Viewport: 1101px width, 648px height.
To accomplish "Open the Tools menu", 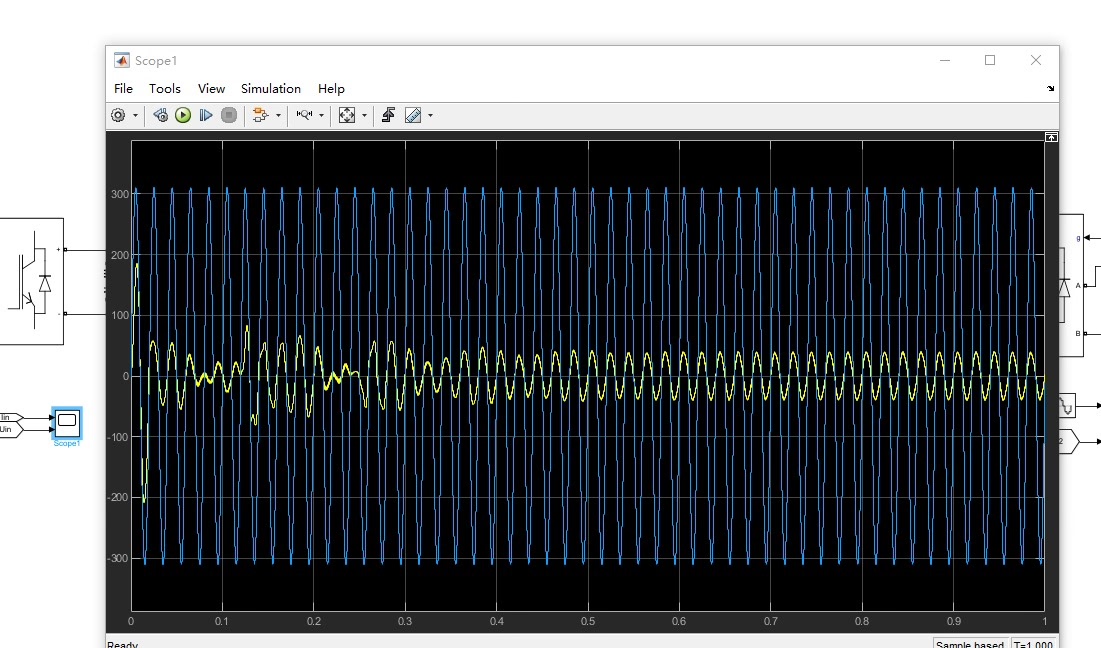I will pos(165,88).
